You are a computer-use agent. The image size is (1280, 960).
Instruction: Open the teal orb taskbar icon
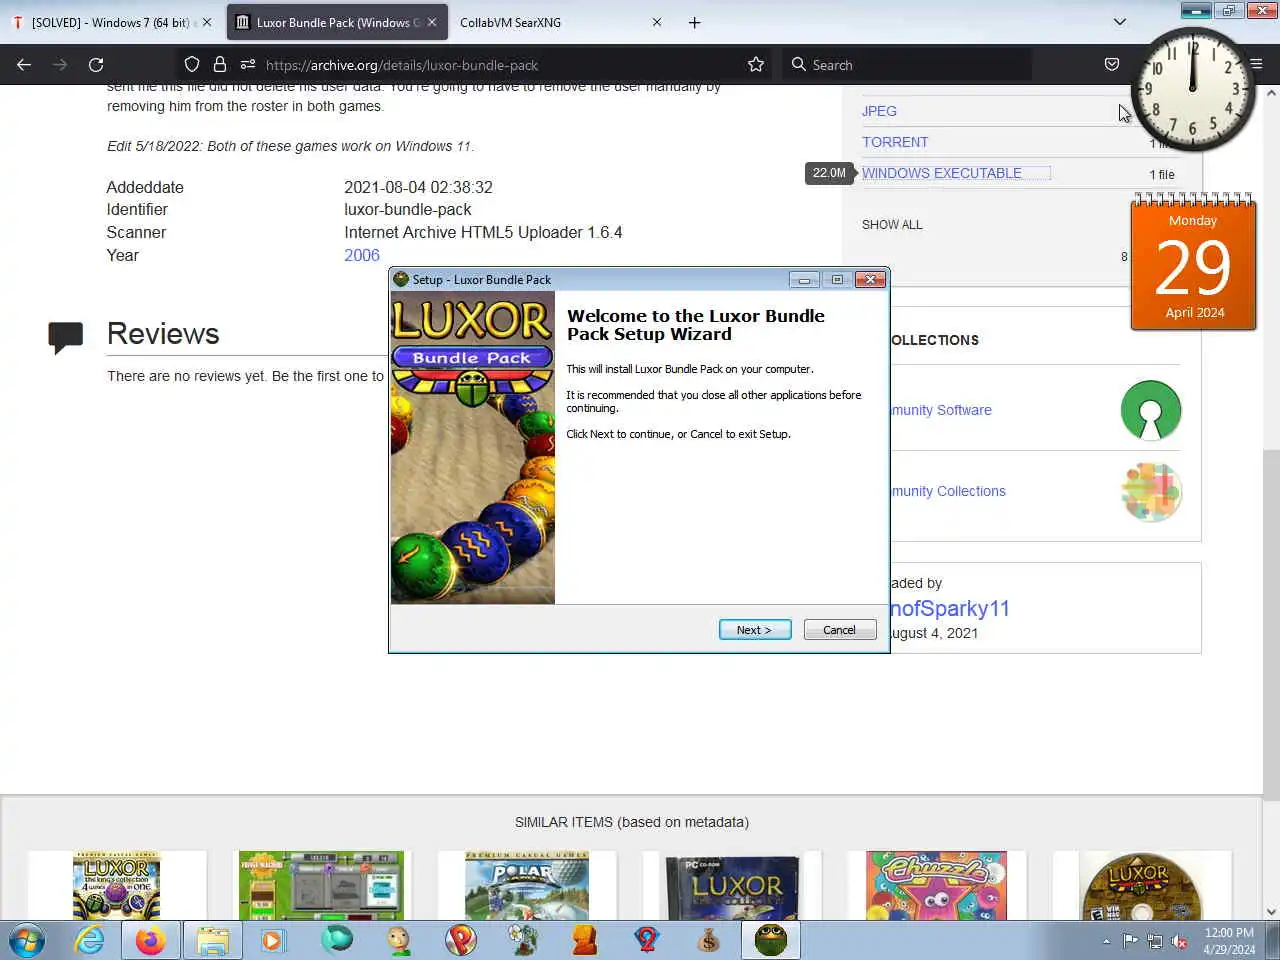[x=337, y=940]
